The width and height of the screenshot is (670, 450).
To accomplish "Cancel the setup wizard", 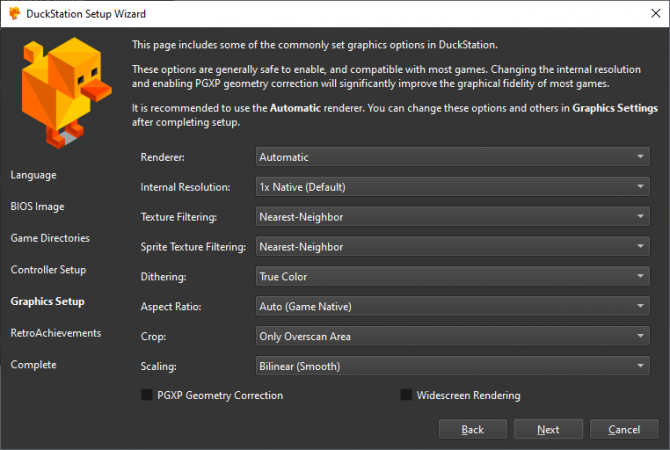I will coord(624,429).
